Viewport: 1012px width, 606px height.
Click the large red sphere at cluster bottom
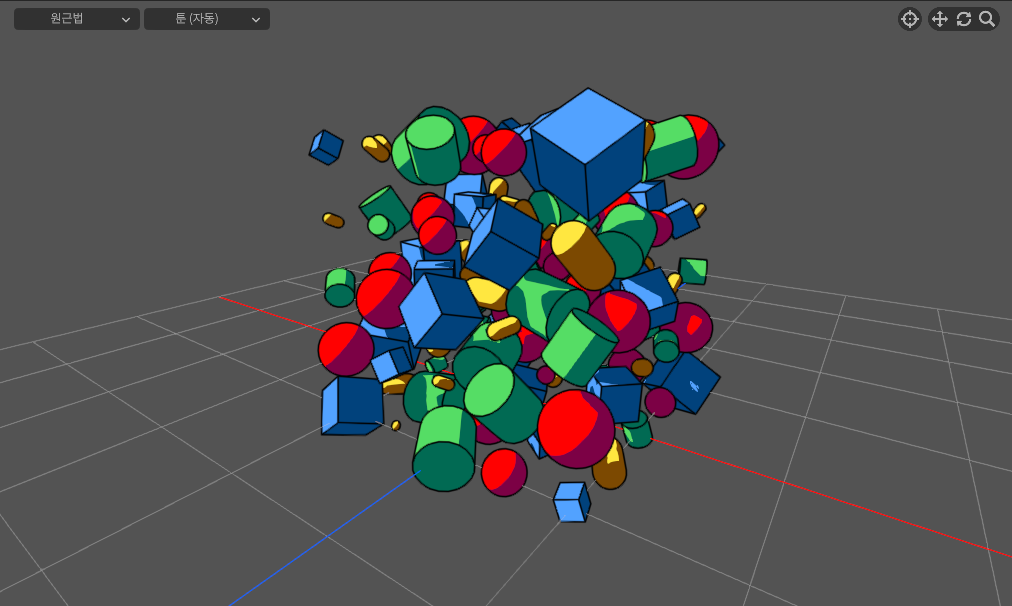point(576,428)
